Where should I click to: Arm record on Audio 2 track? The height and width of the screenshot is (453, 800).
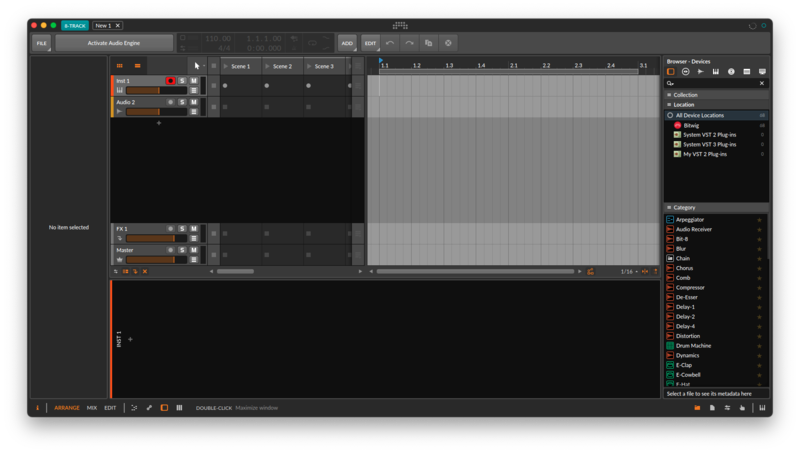coord(170,102)
